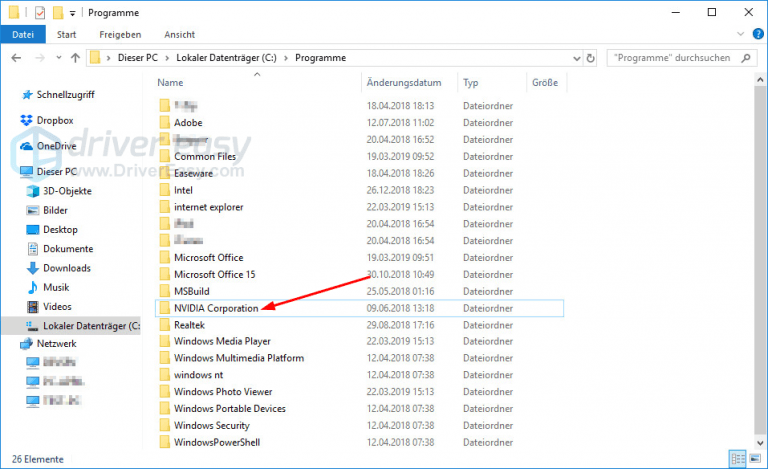Select the Windows Media Player folder
768x469 pixels.
point(222,341)
